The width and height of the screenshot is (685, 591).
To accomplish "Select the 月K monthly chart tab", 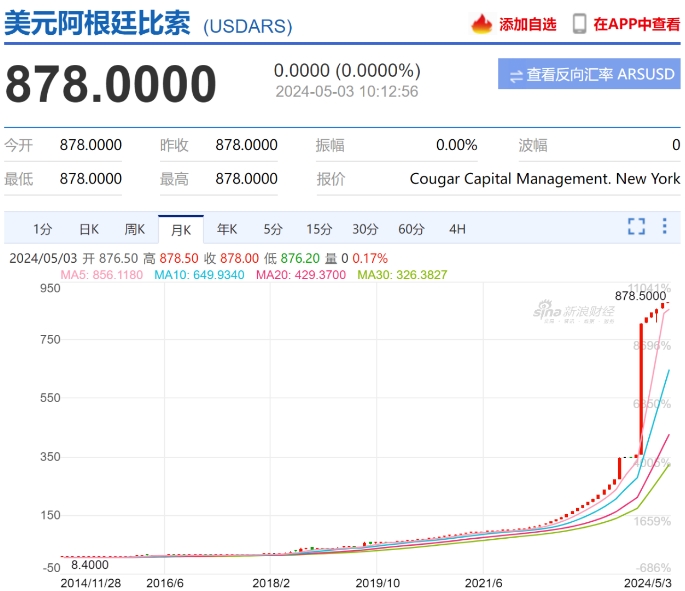I will click(181, 228).
